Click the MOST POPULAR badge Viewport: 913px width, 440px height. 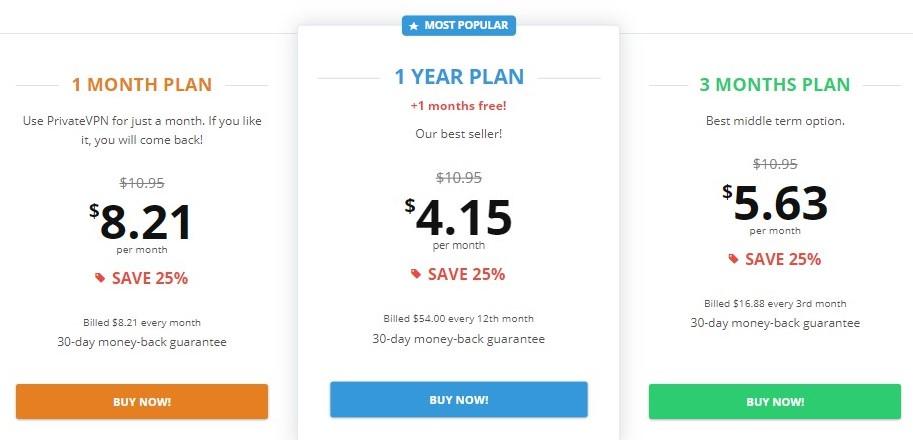pos(459,26)
